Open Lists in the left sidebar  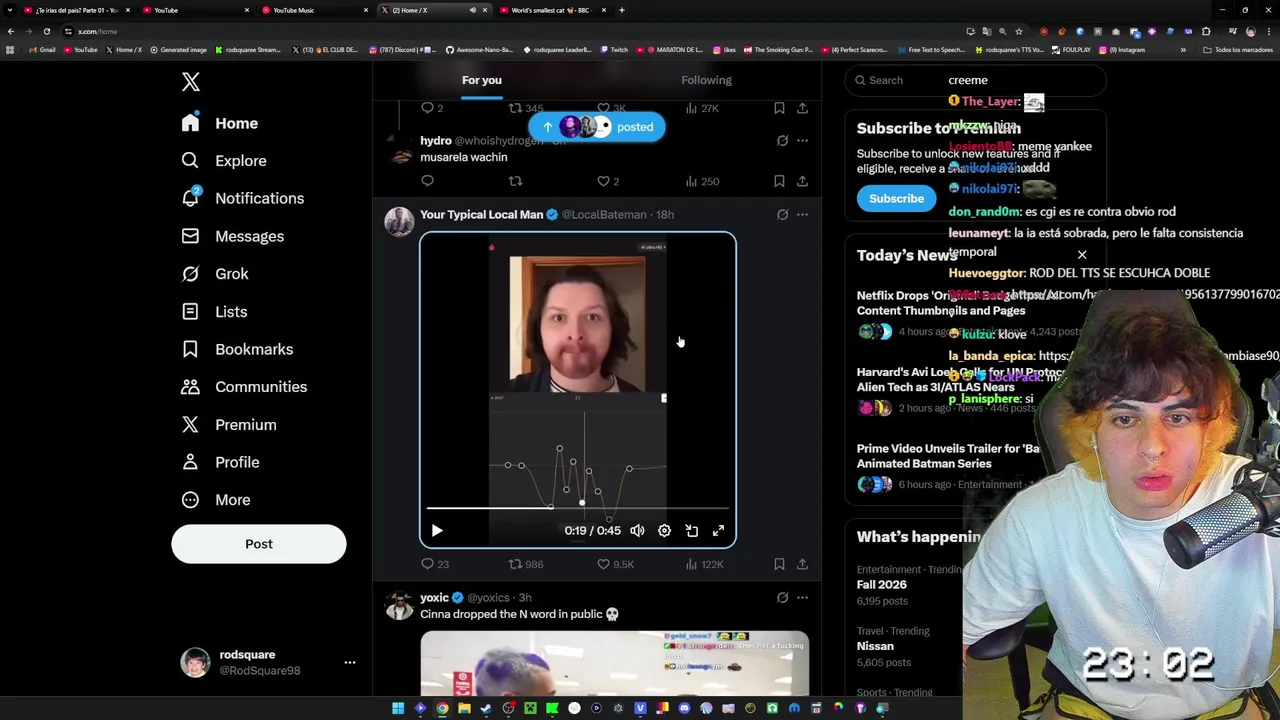215,312
